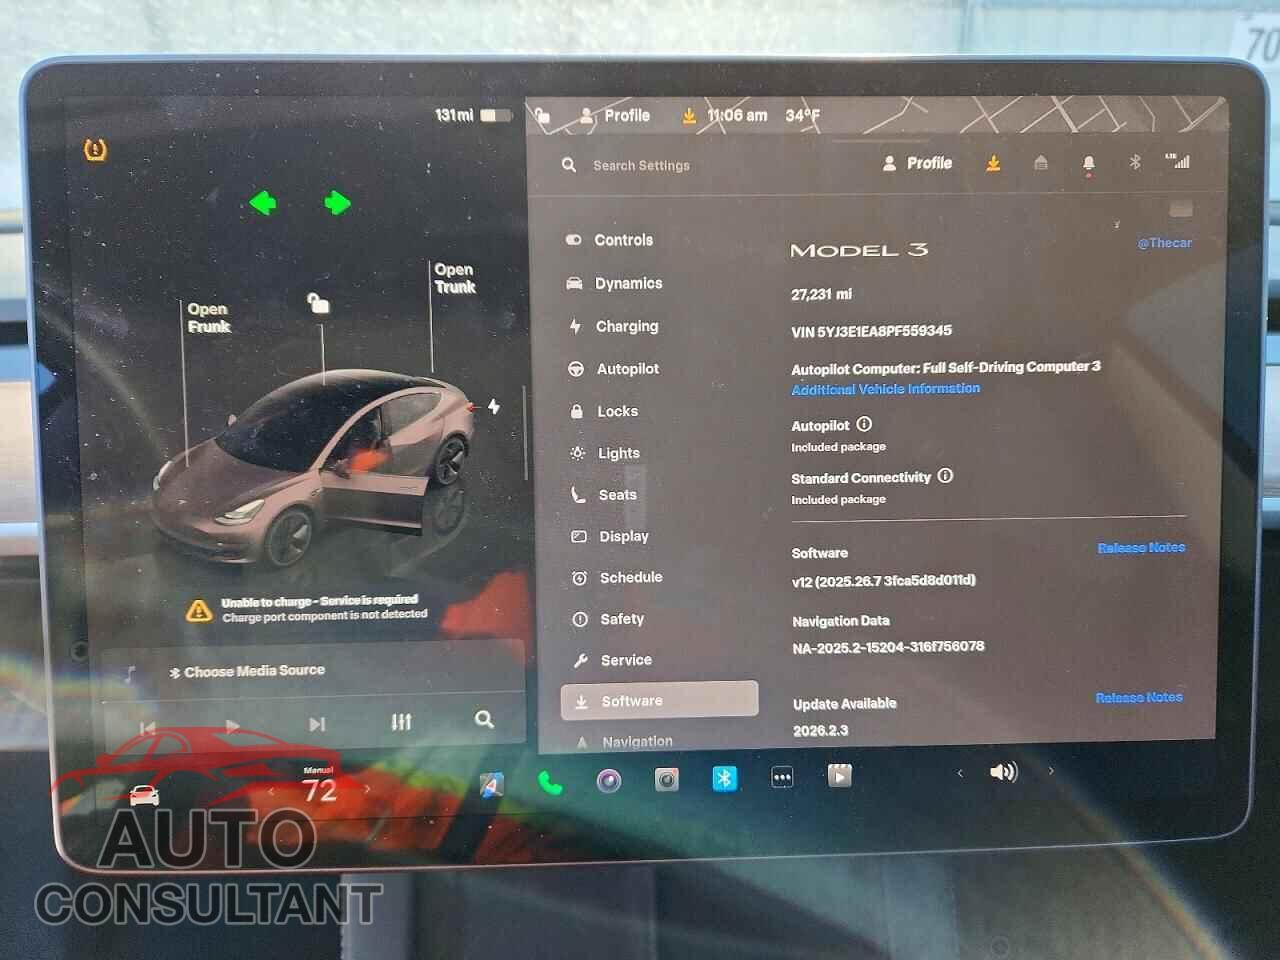
Task: Lower volume with left chevron
Action: tap(960, 772)
